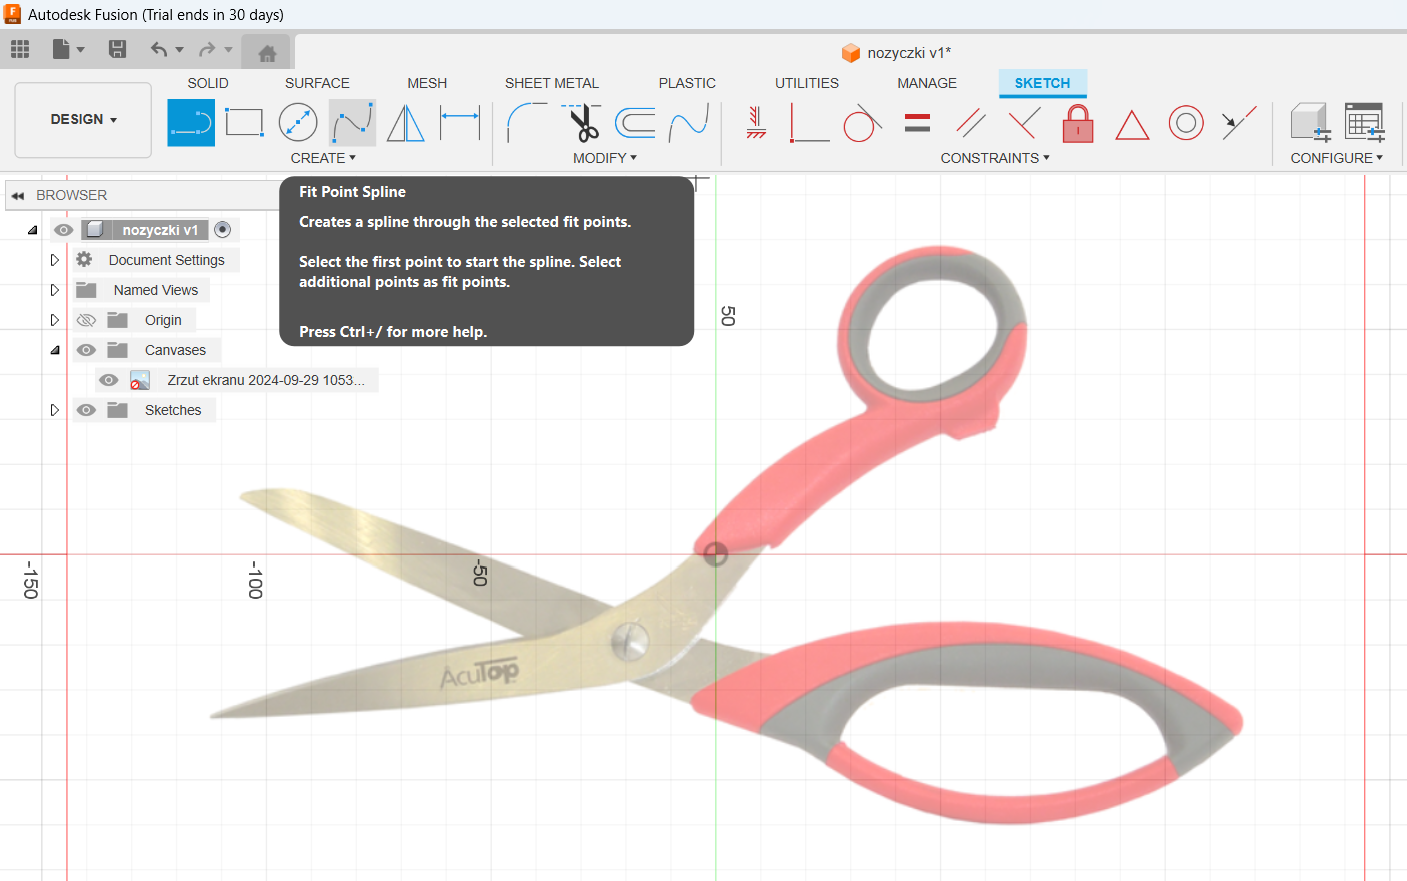Switch to the SHEET METAL tab
This screenshot has width=1407, height=881.
tap(552, 83)
